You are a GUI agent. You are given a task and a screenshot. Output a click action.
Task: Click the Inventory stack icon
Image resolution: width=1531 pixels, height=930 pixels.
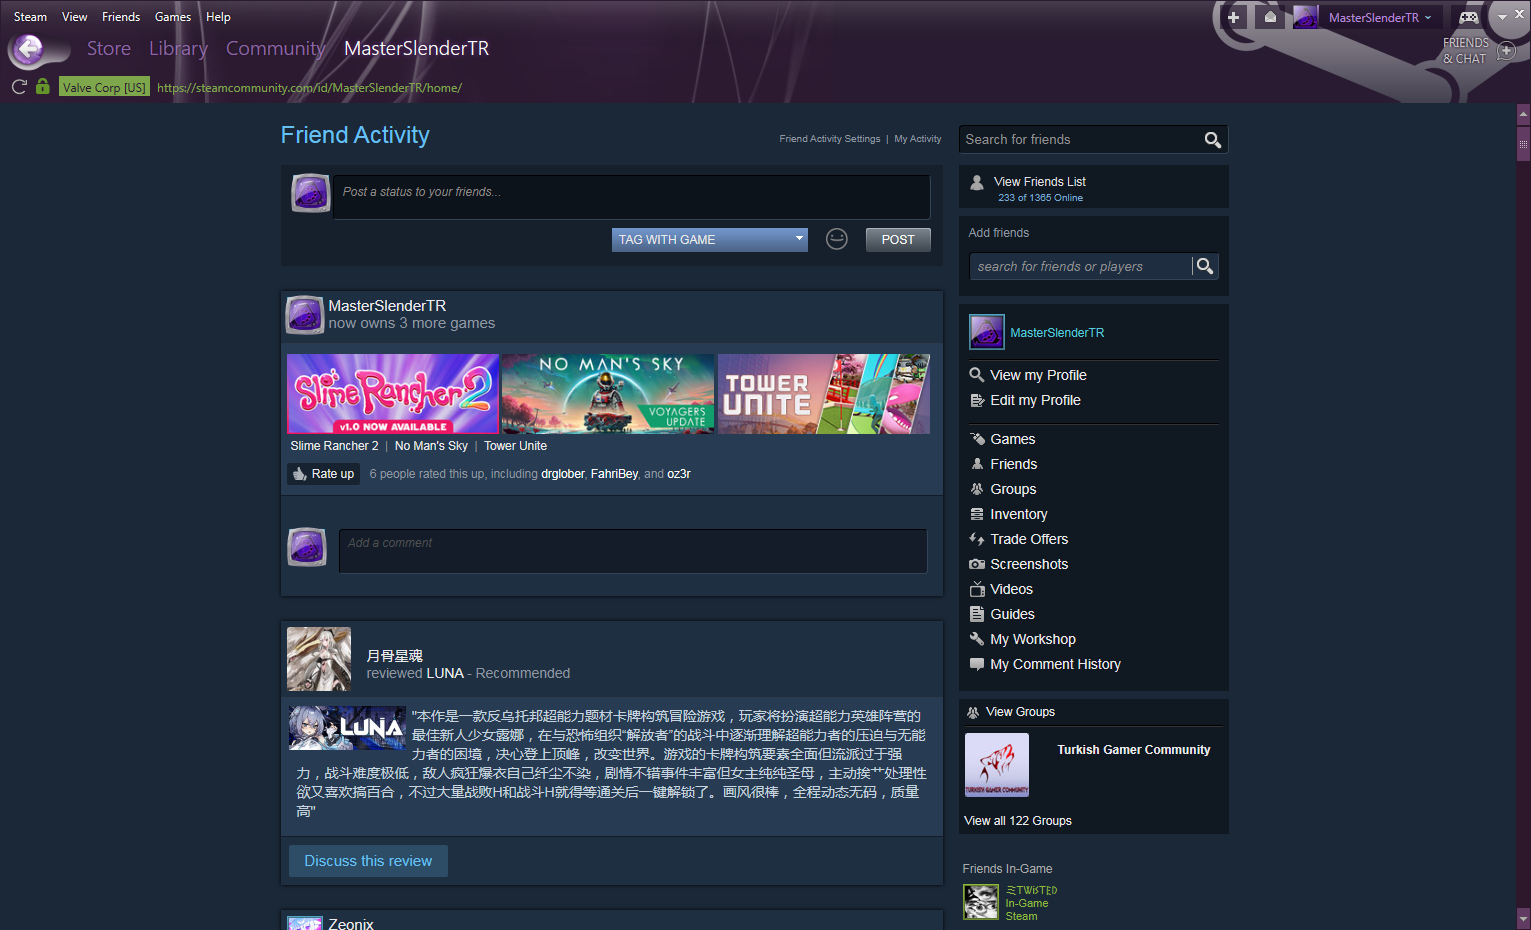[x=977, y=514]
